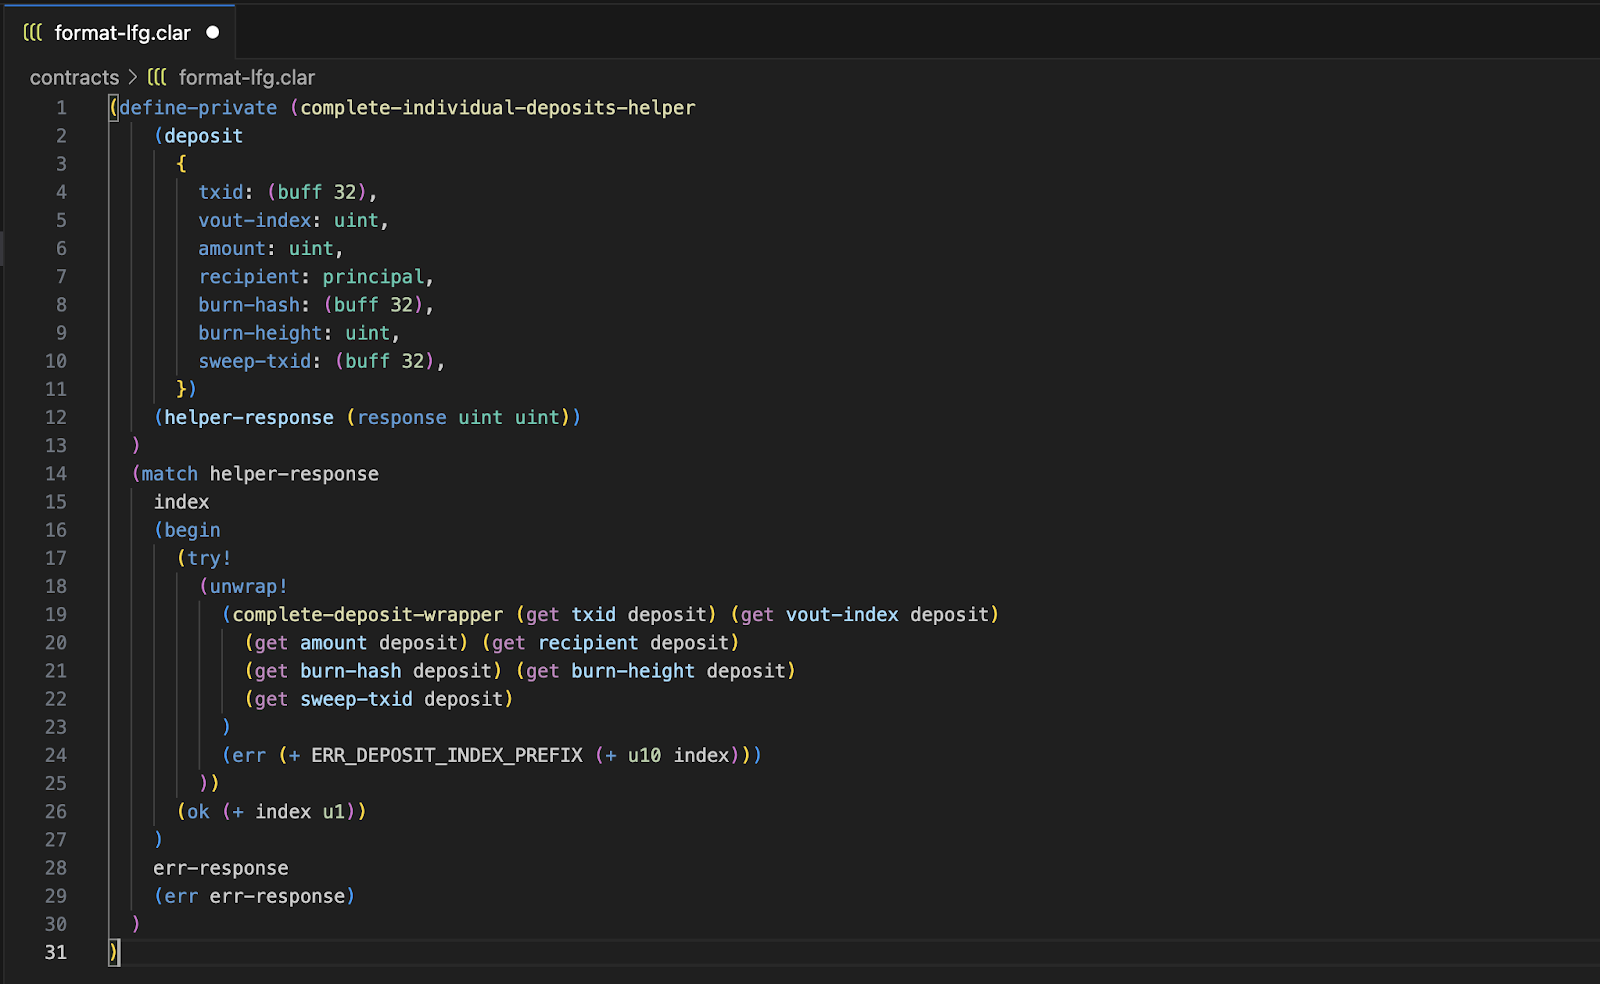Click the ERR_DEPOSIT_INDEX_PREFIX constant
This screenshot has height=984, width=1600.
point(447,755)
